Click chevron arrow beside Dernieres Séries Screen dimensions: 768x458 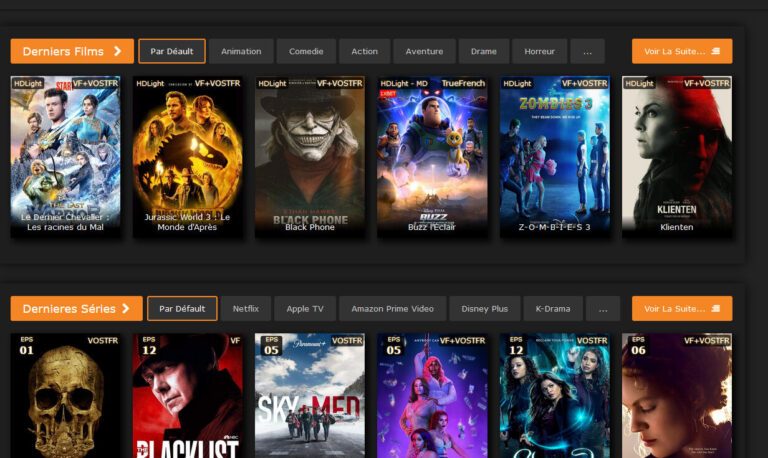[x=126, y=308]
